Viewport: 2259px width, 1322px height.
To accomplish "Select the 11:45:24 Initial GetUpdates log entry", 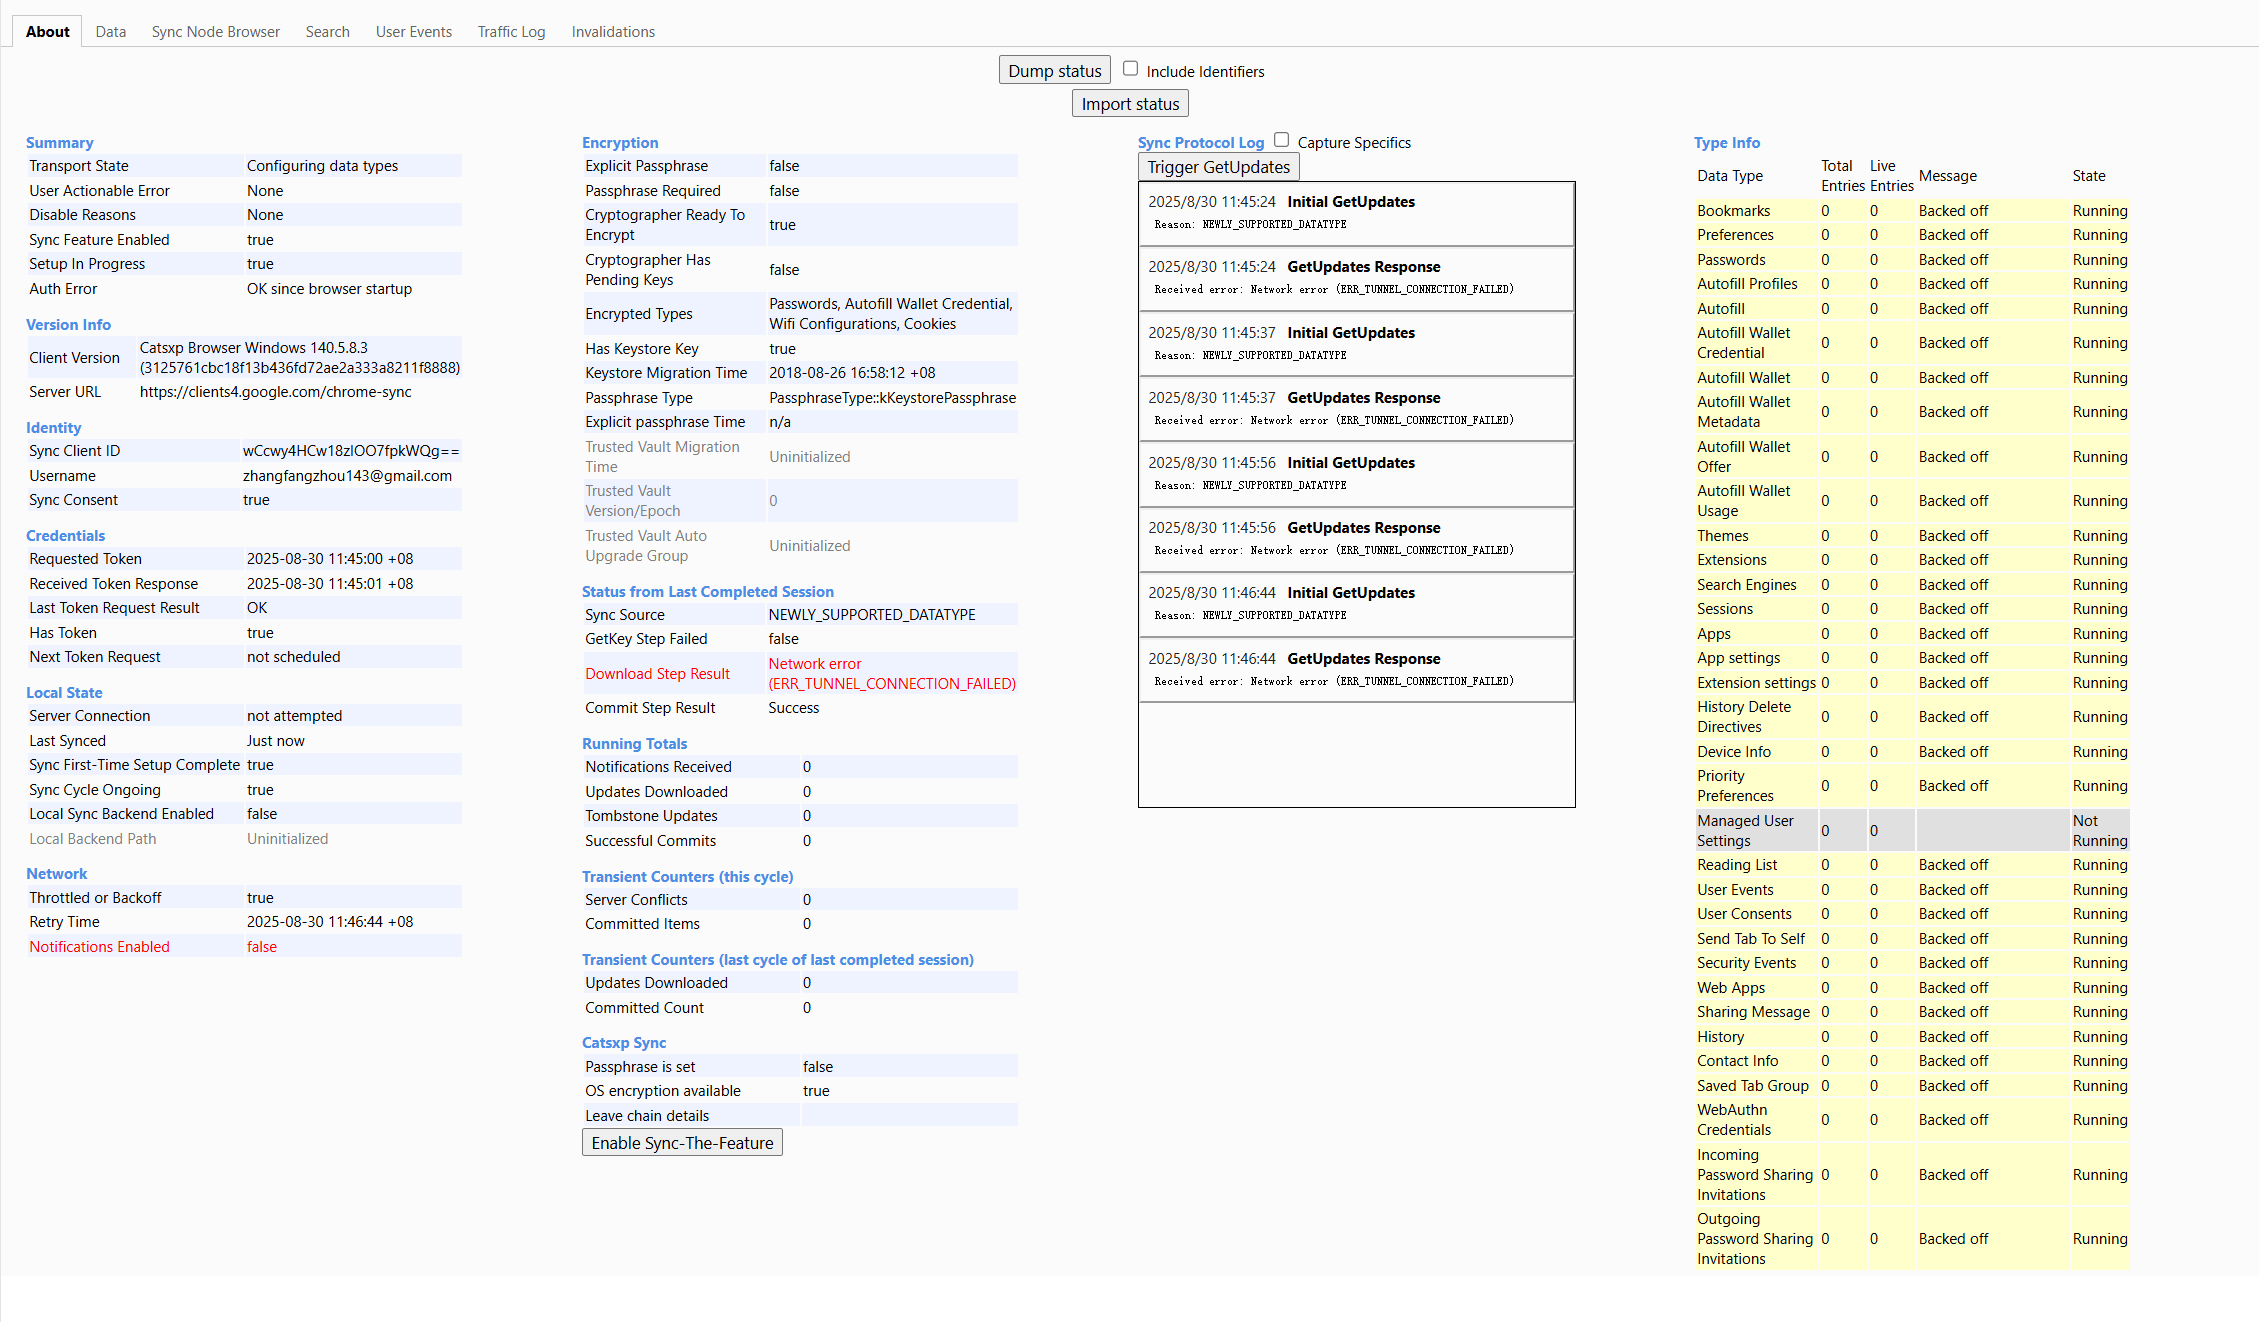I will point(1356,213).
